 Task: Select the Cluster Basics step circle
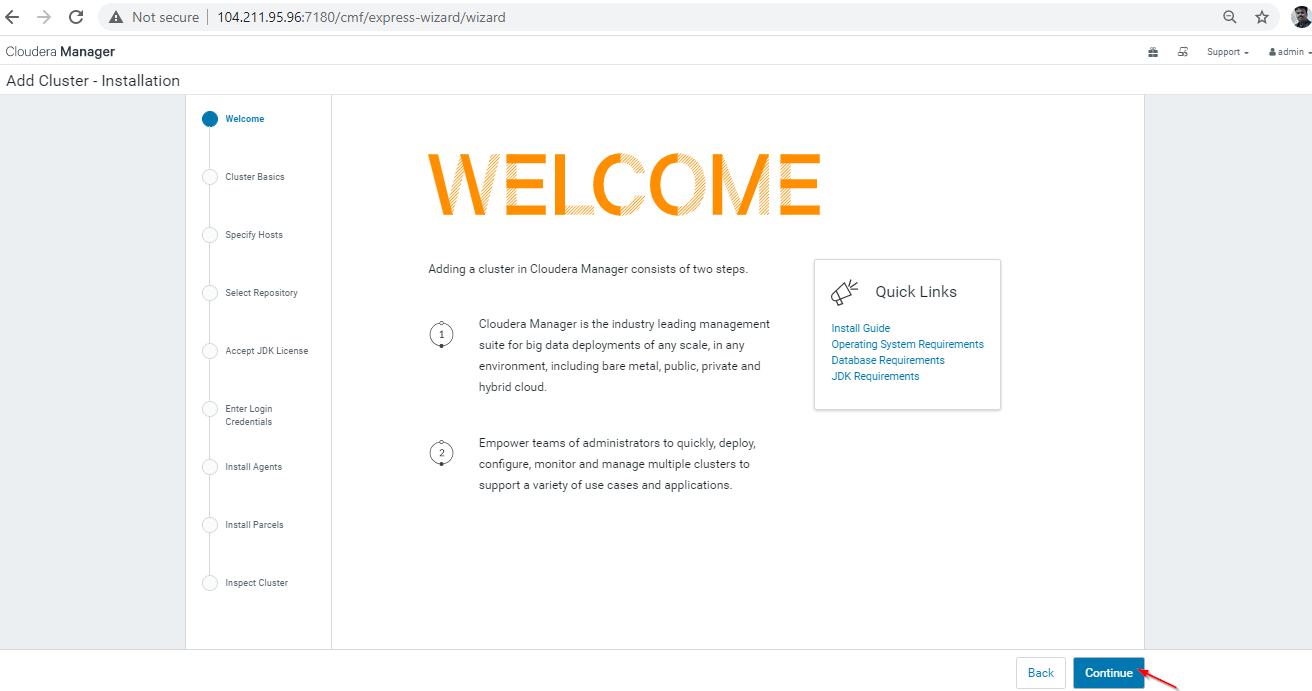210,177
